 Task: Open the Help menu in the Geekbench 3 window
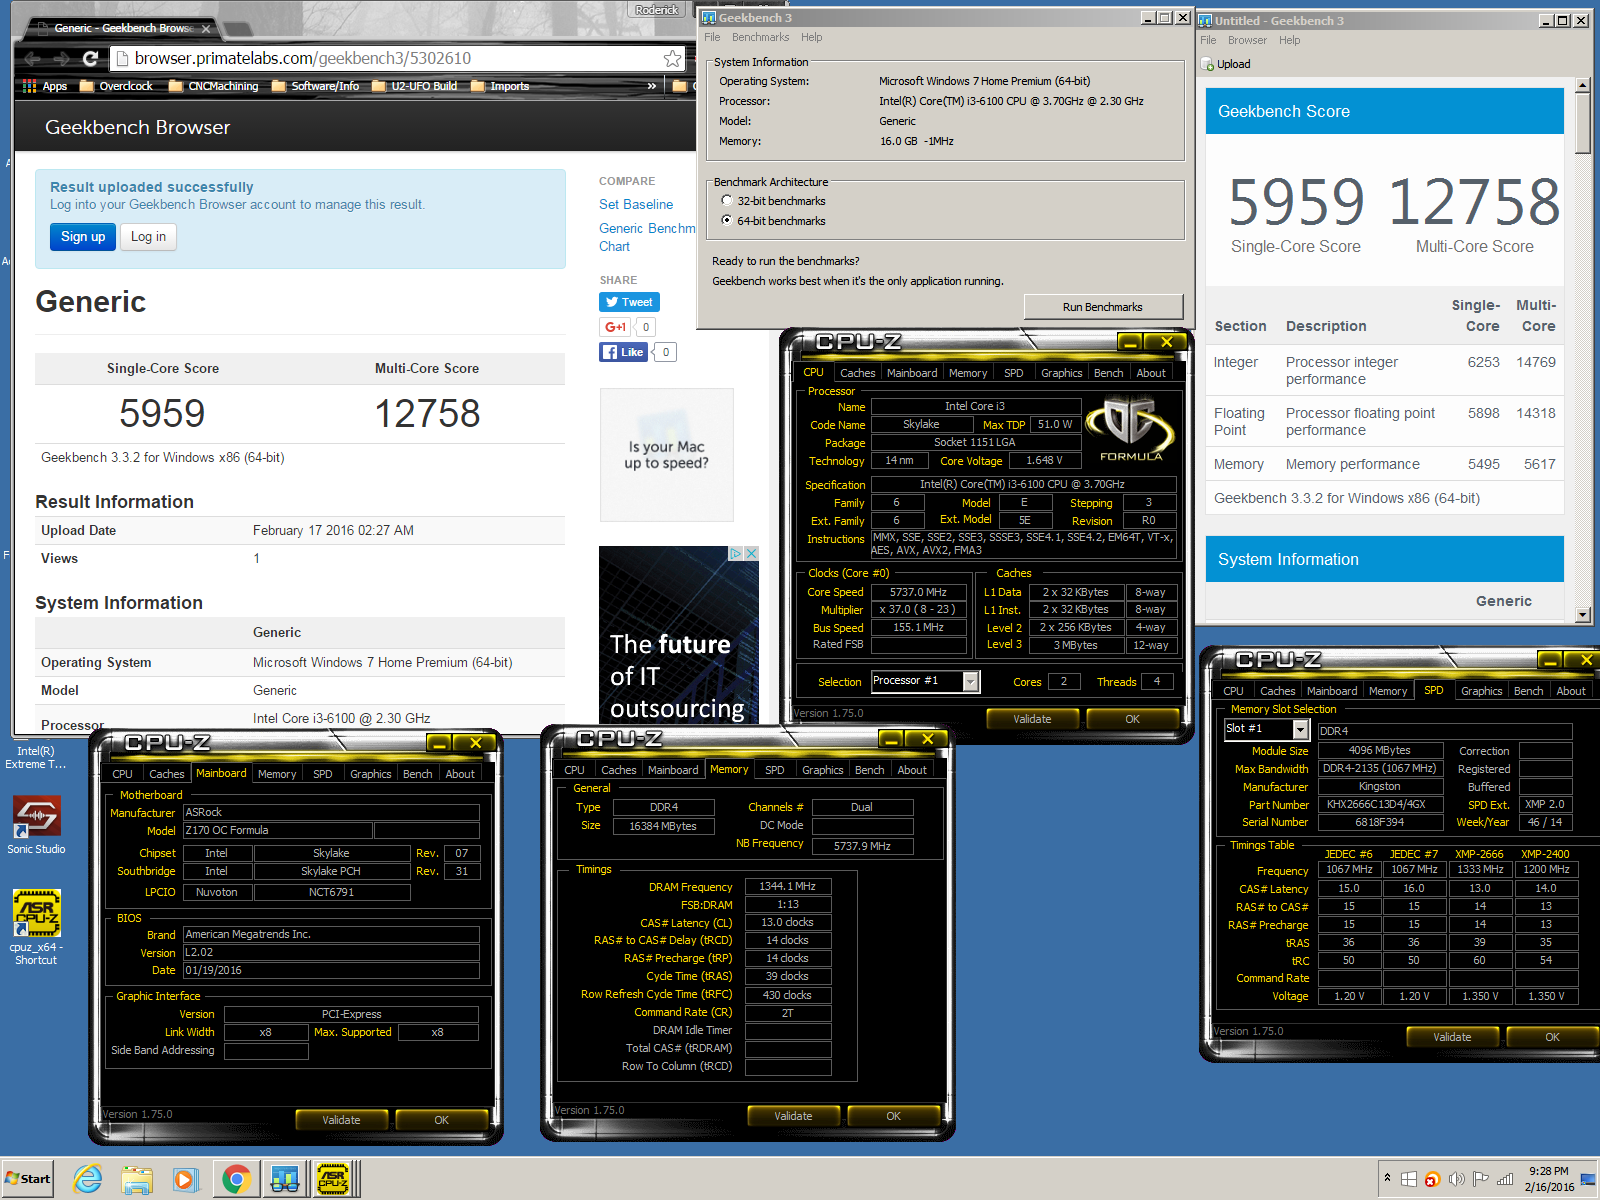[x=811, y=38]
